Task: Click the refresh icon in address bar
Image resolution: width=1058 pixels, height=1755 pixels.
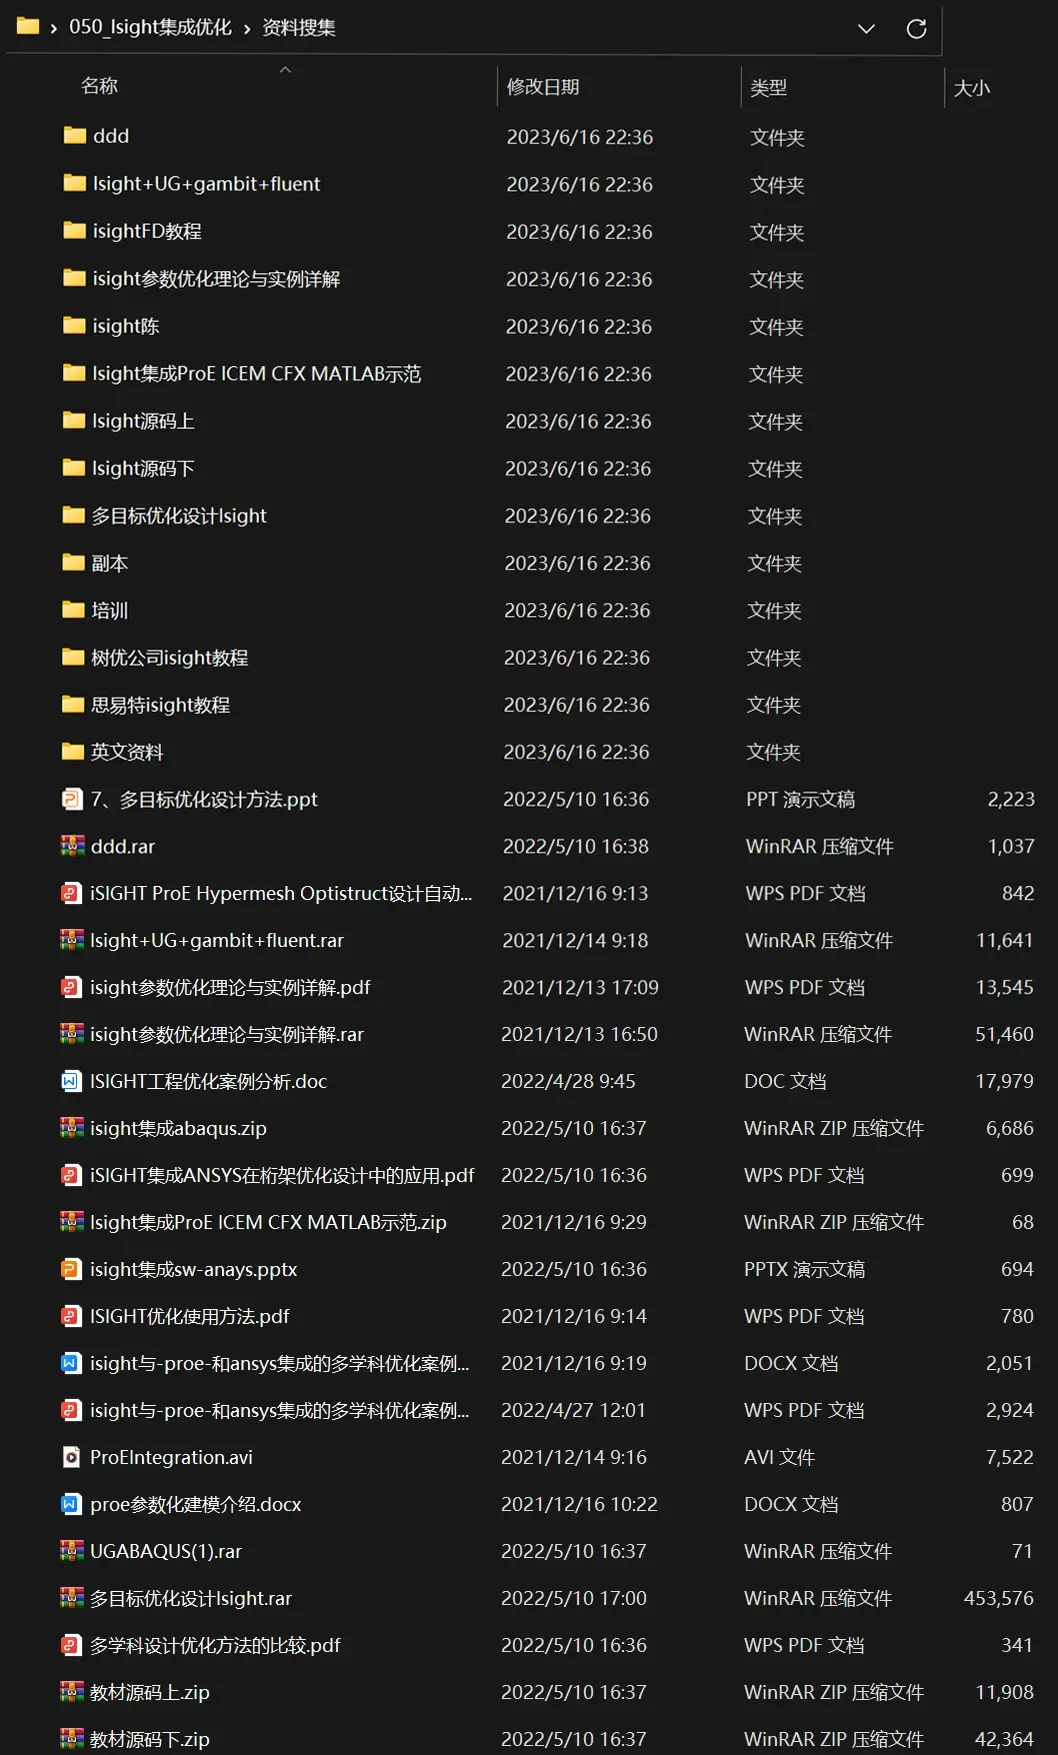Action: 916,29
